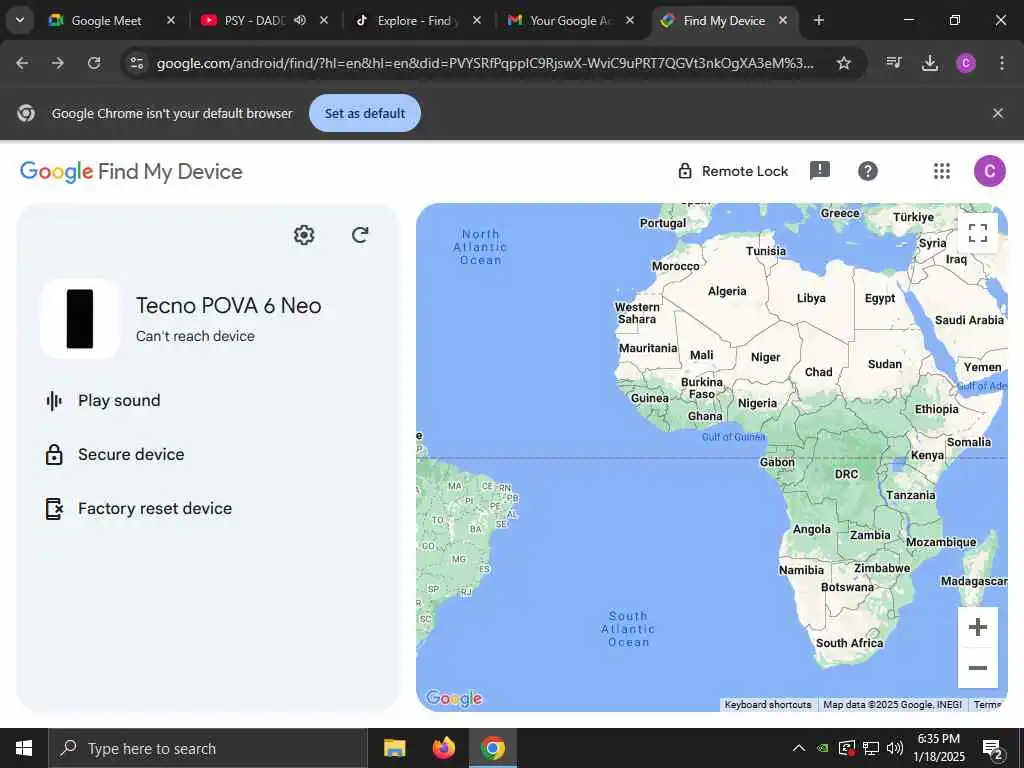View site information icon in address bar
Image resolution: width=1024 pixels, height=768 pixels.
[x=136, y=63]
